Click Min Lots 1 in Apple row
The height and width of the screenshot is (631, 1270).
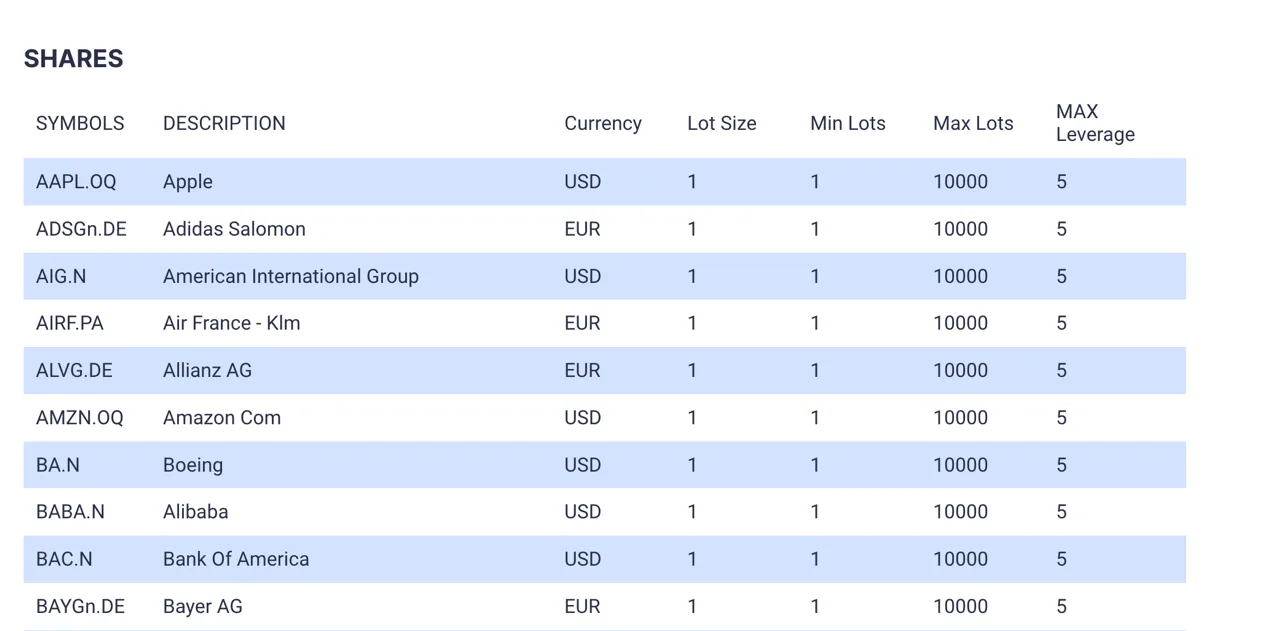click(x=815, y=182)
